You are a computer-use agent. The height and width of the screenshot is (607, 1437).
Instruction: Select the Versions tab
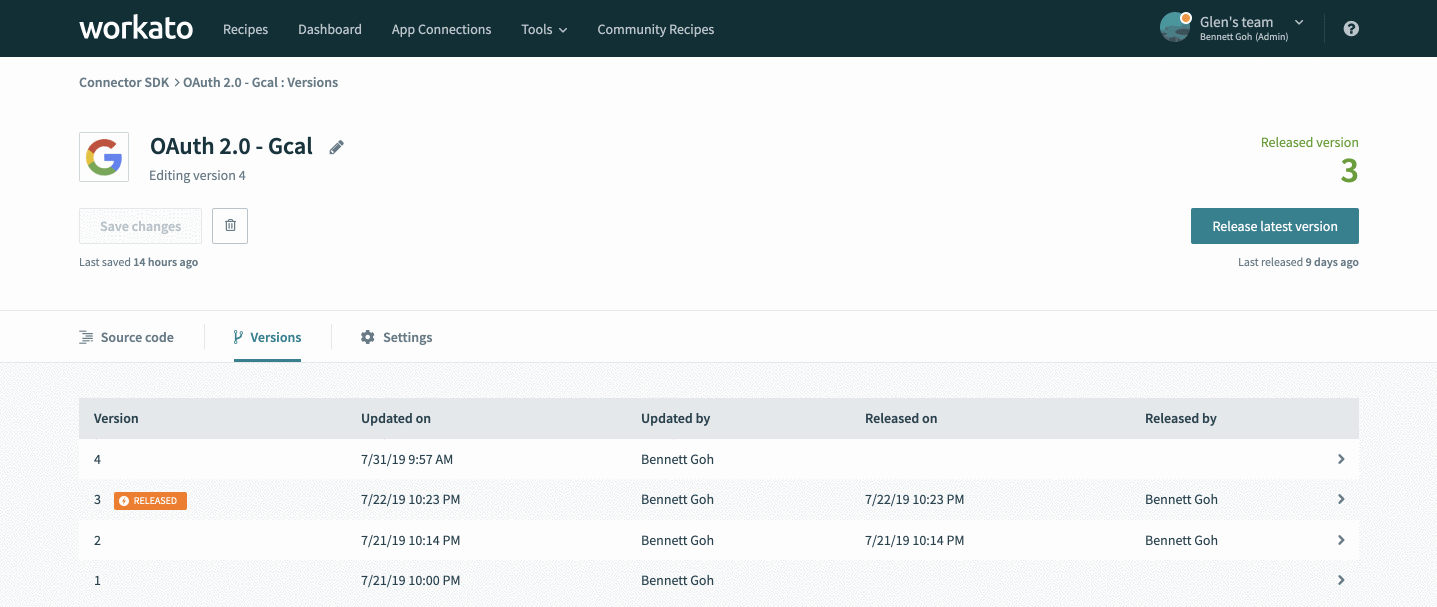pyautogui.click(x=267, y=337)
